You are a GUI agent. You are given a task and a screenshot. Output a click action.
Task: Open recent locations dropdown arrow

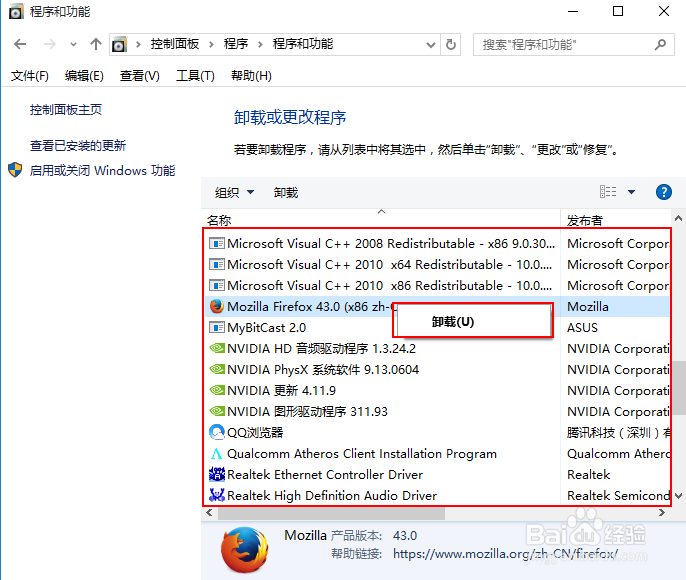tap(73, 45)
